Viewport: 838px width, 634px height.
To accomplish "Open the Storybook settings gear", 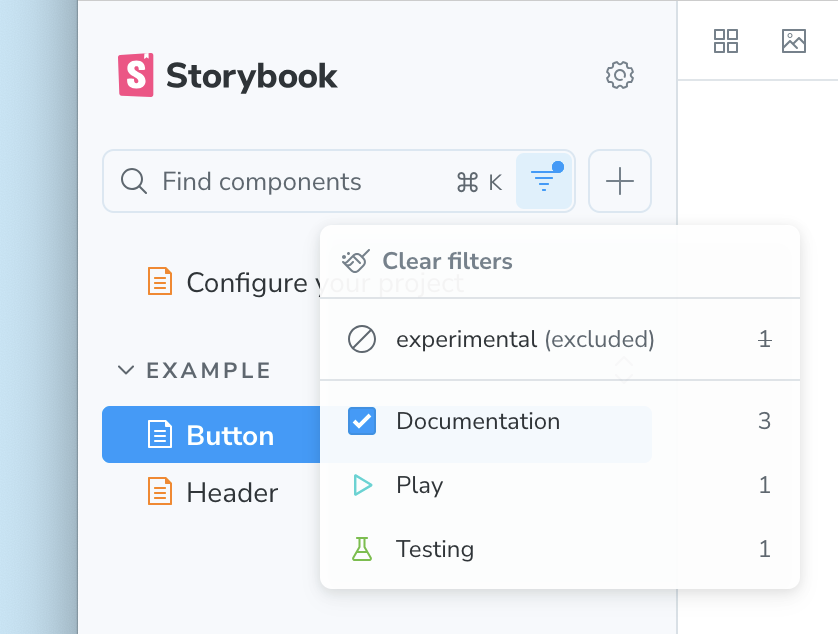I will (x=619, y=75).
